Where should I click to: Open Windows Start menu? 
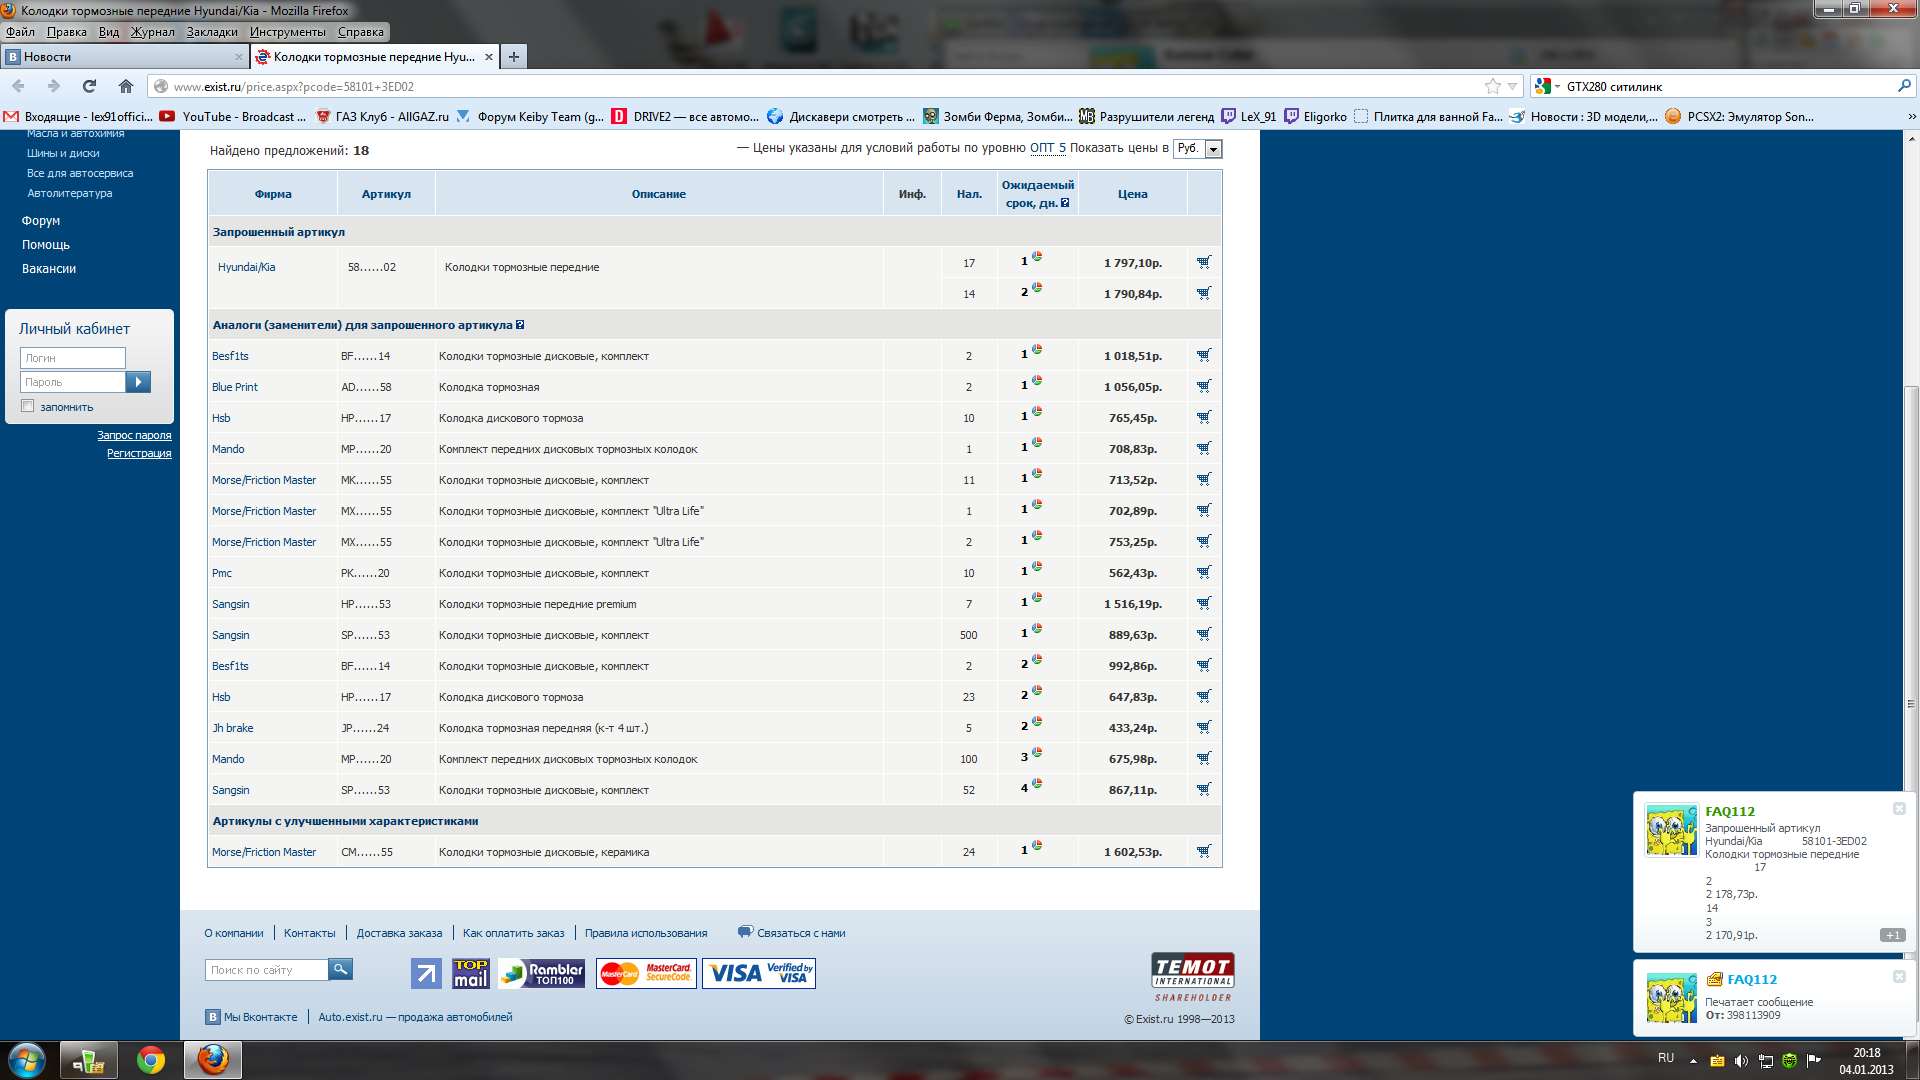click(x=27, y=1060)
